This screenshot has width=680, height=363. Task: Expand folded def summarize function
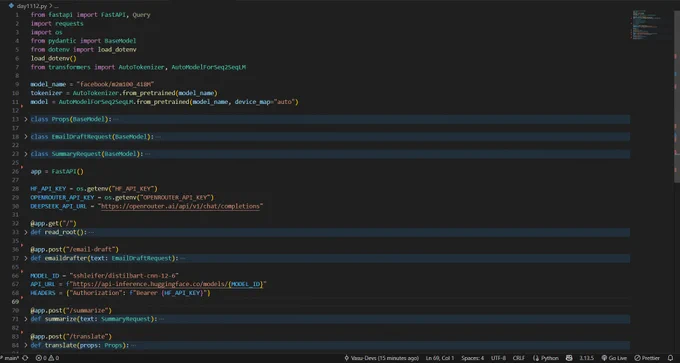tap(26, 319)
